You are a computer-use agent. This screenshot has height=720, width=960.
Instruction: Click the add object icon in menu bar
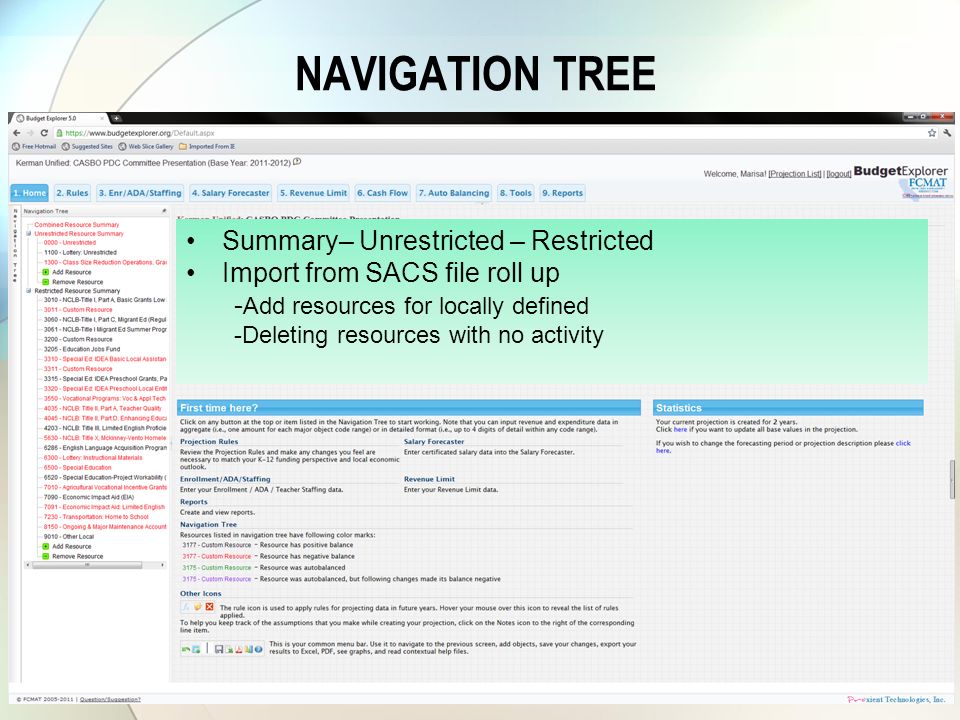[196, 649]
